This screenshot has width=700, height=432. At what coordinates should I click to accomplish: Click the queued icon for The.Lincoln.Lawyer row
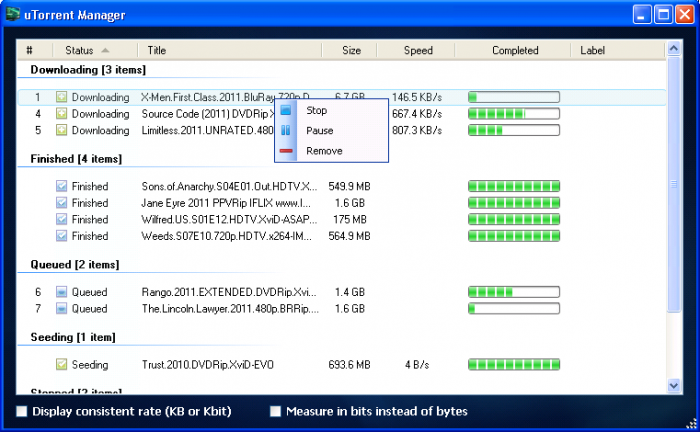tap(61, 308)
